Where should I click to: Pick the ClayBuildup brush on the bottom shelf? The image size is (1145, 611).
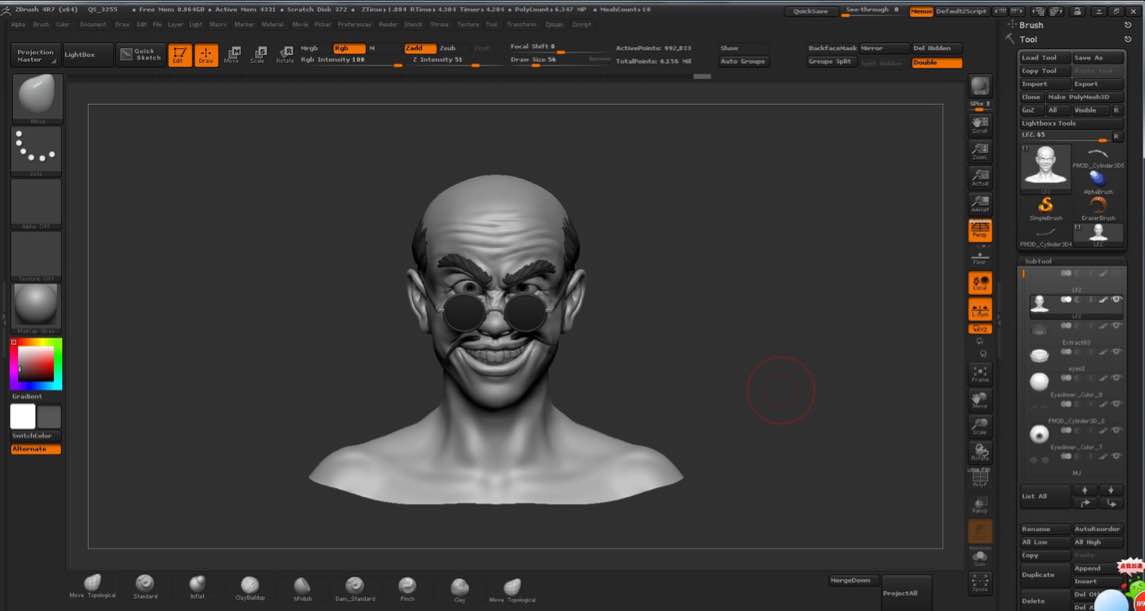tap(249, 586)
